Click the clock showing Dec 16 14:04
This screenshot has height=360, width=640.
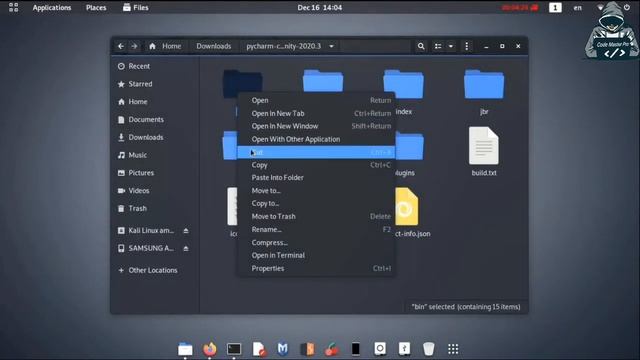(320, 7)
